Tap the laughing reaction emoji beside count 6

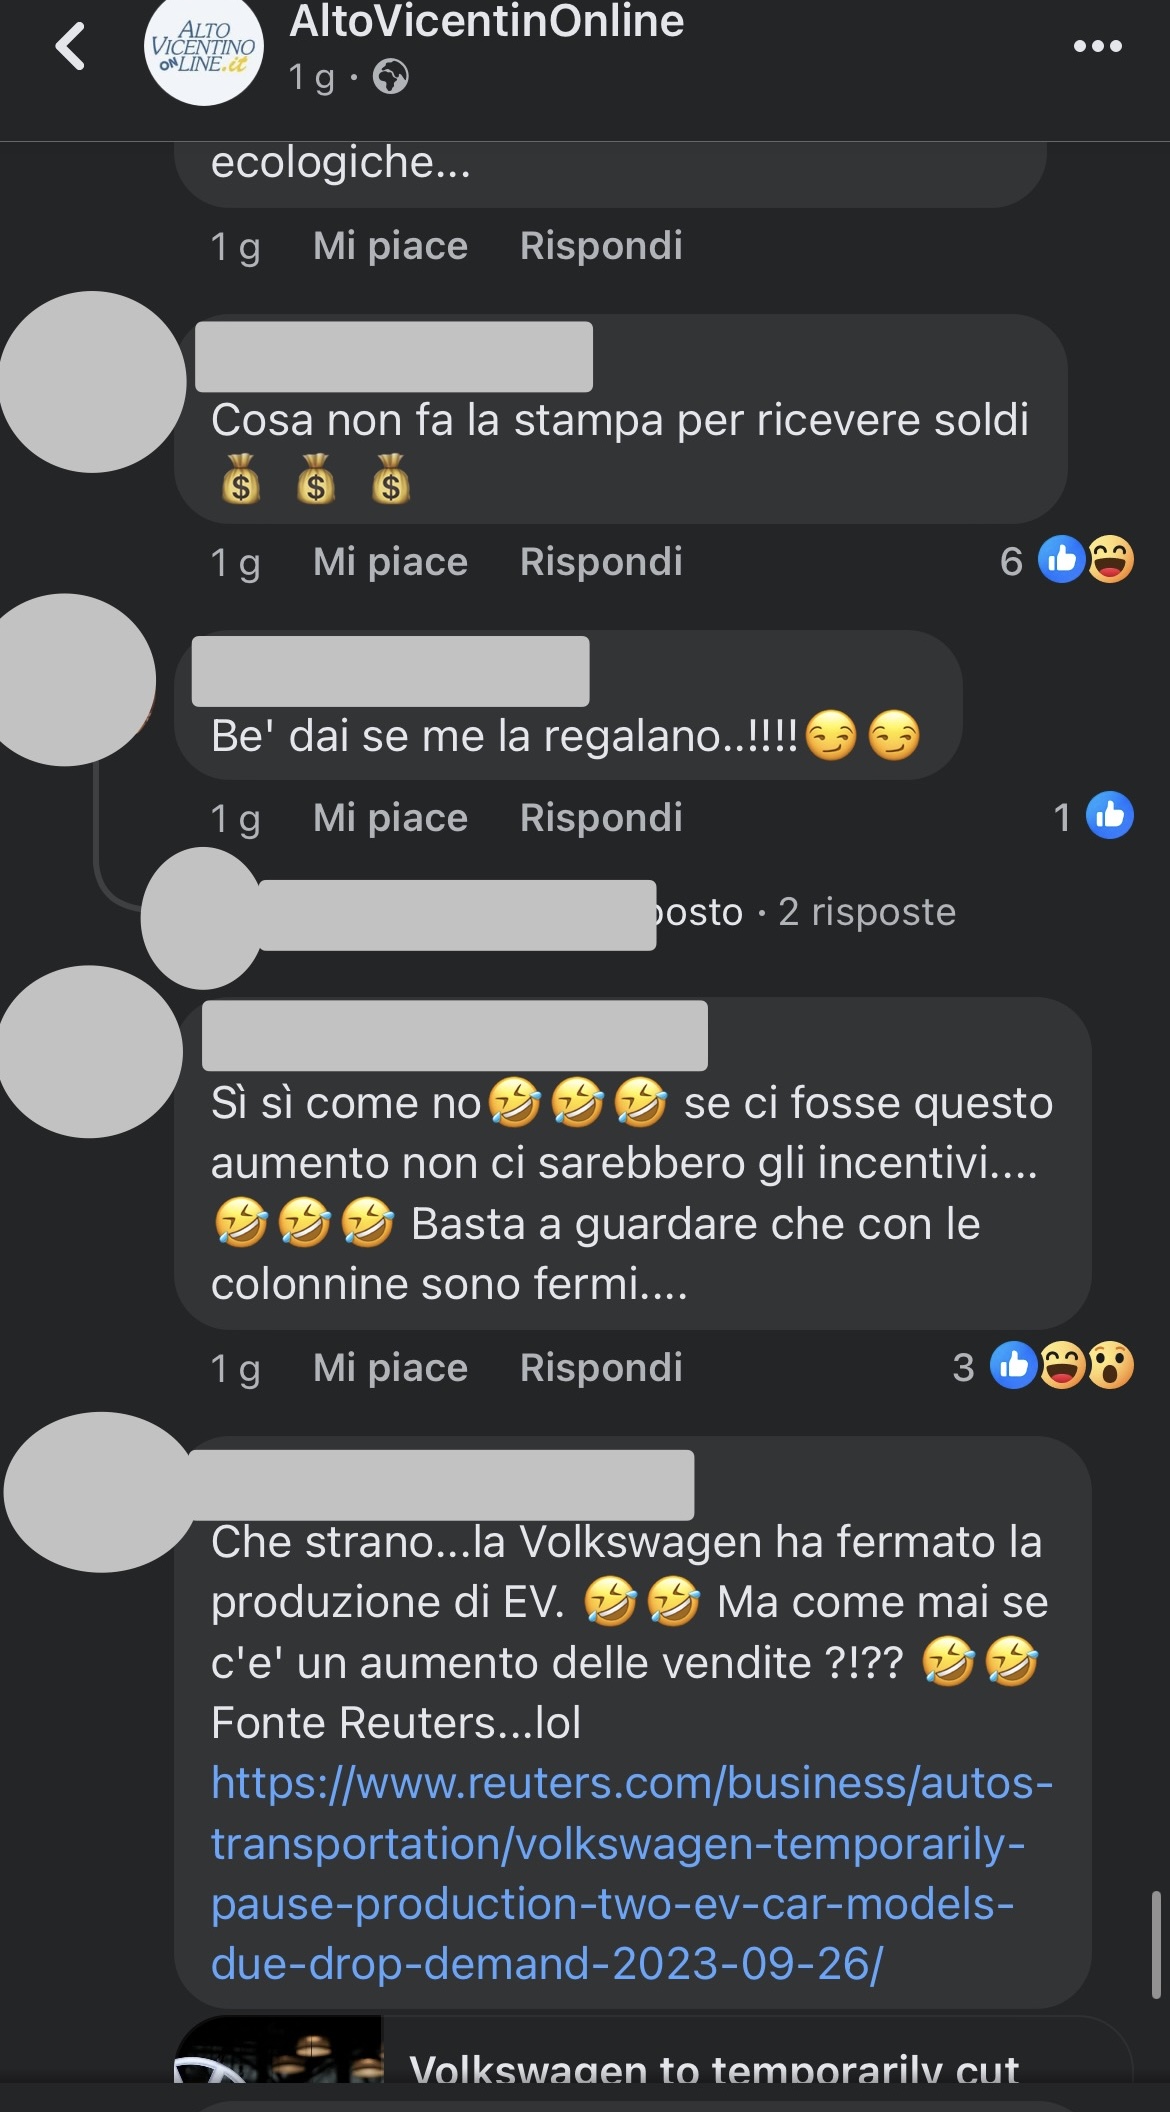(x=1110, y=560)
